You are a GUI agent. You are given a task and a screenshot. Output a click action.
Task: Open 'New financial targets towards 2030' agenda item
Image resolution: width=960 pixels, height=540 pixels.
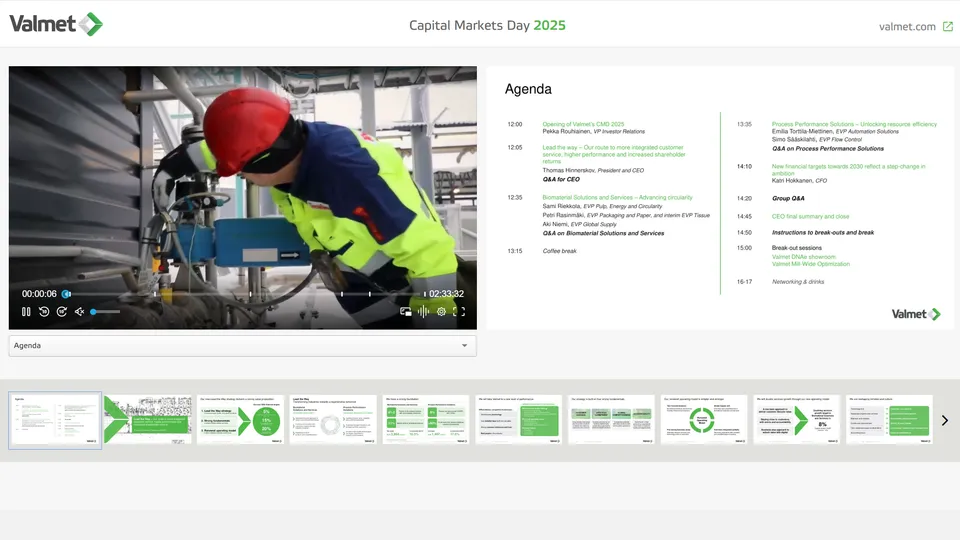point(849,170)
